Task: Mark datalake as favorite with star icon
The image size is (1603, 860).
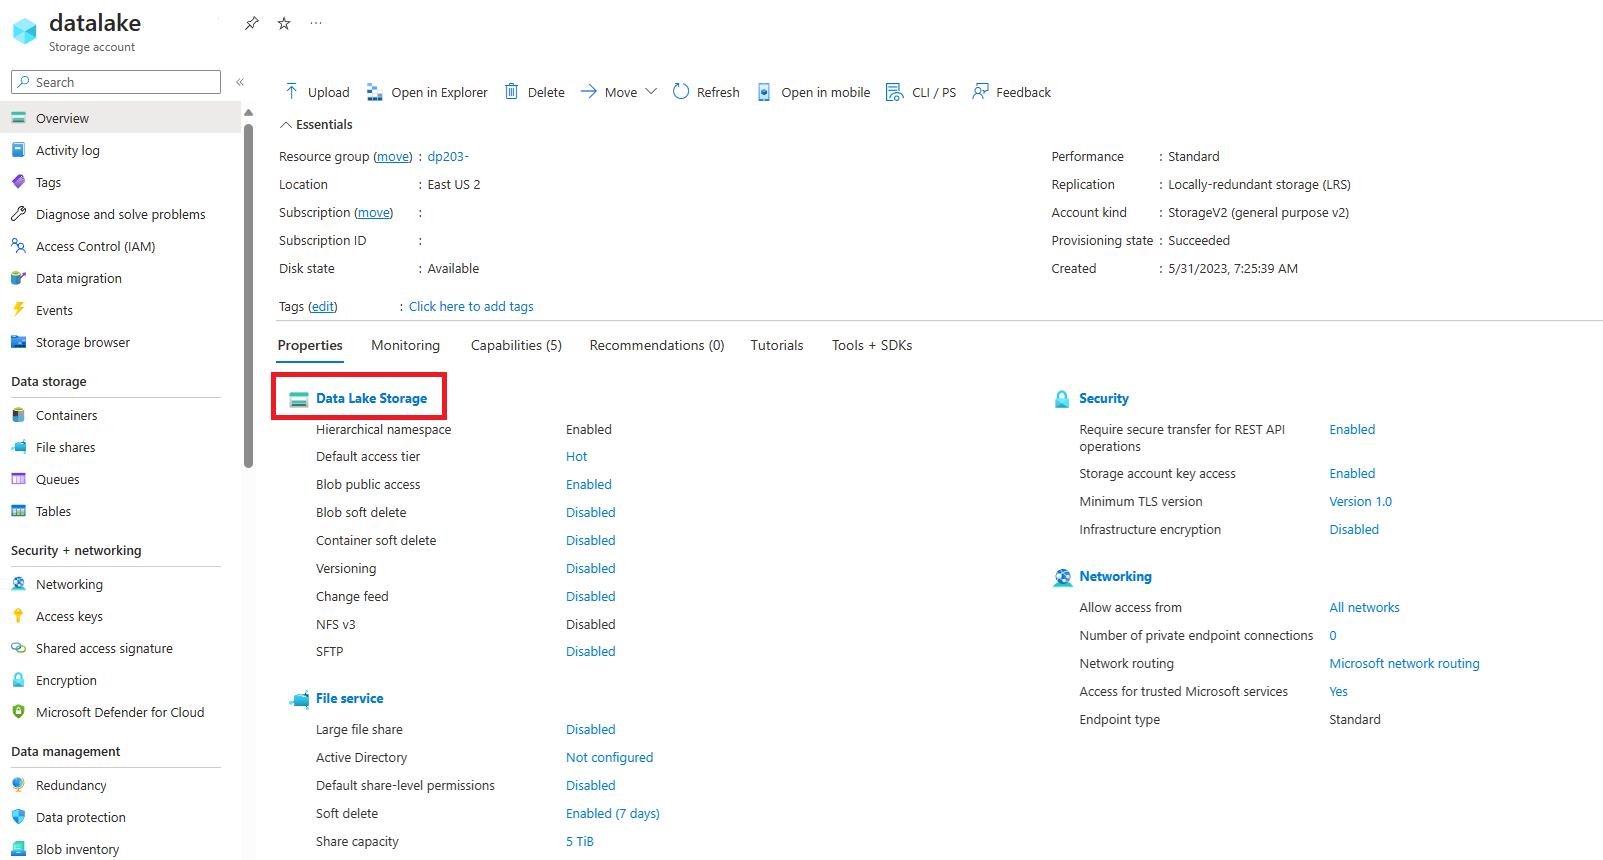Action: [x=284, y=23]
